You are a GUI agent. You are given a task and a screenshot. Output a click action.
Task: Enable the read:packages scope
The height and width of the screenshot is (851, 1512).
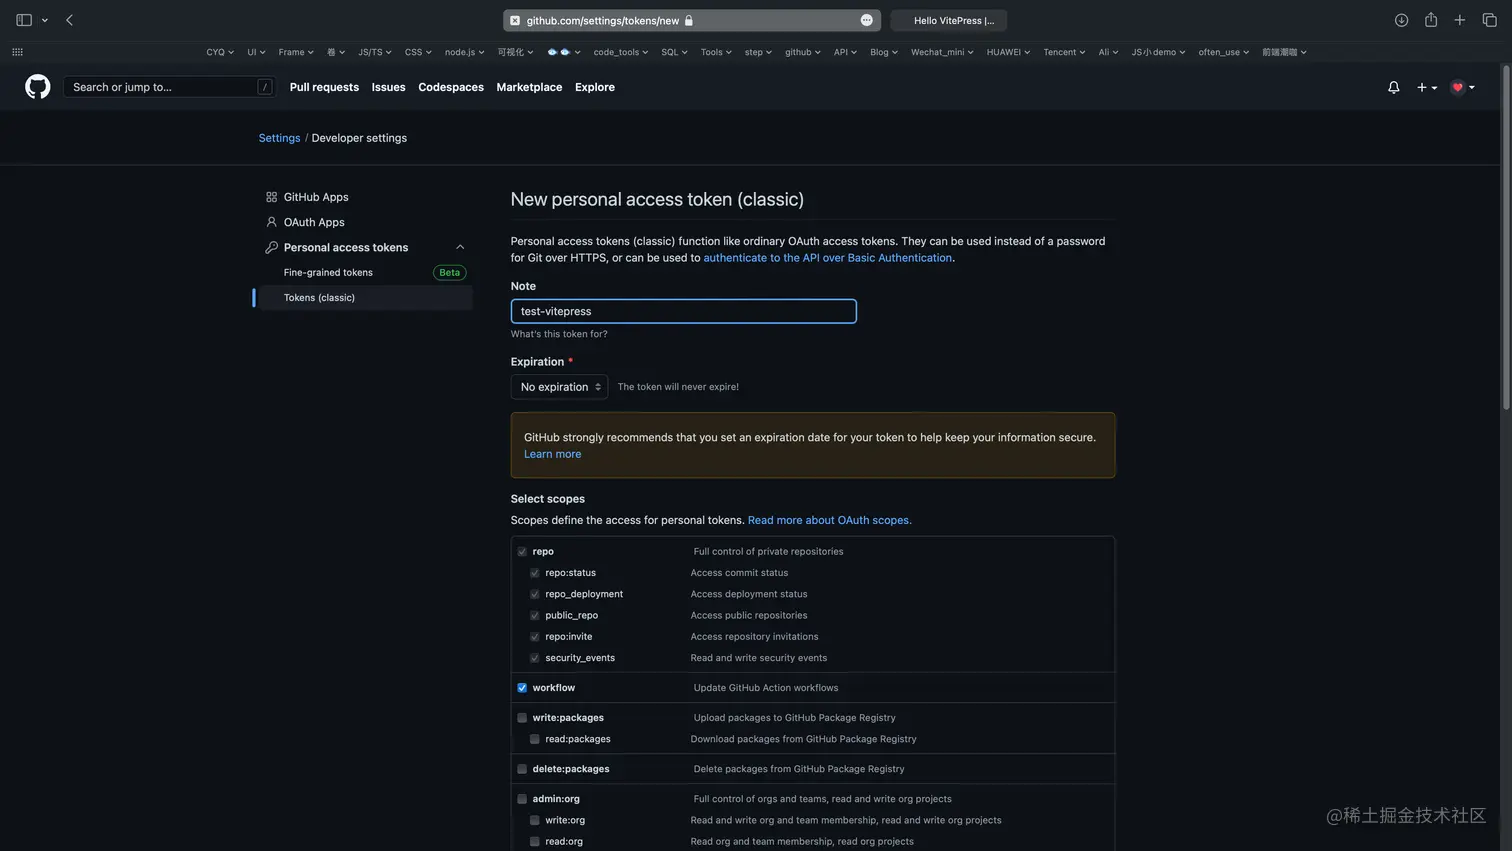(x=535, y=739)
